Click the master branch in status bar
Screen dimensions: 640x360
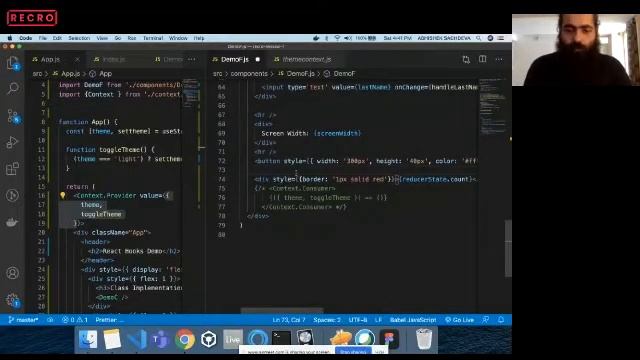24,320
